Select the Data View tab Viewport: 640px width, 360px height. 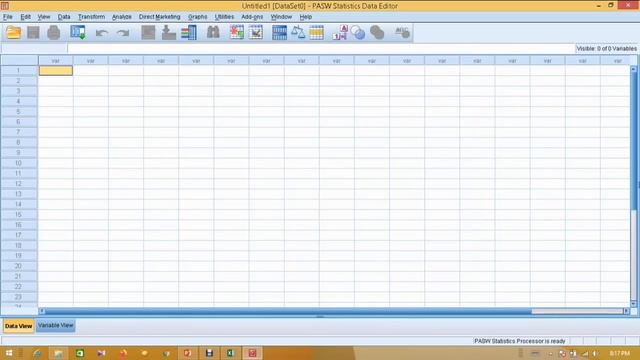pos(18,326)
